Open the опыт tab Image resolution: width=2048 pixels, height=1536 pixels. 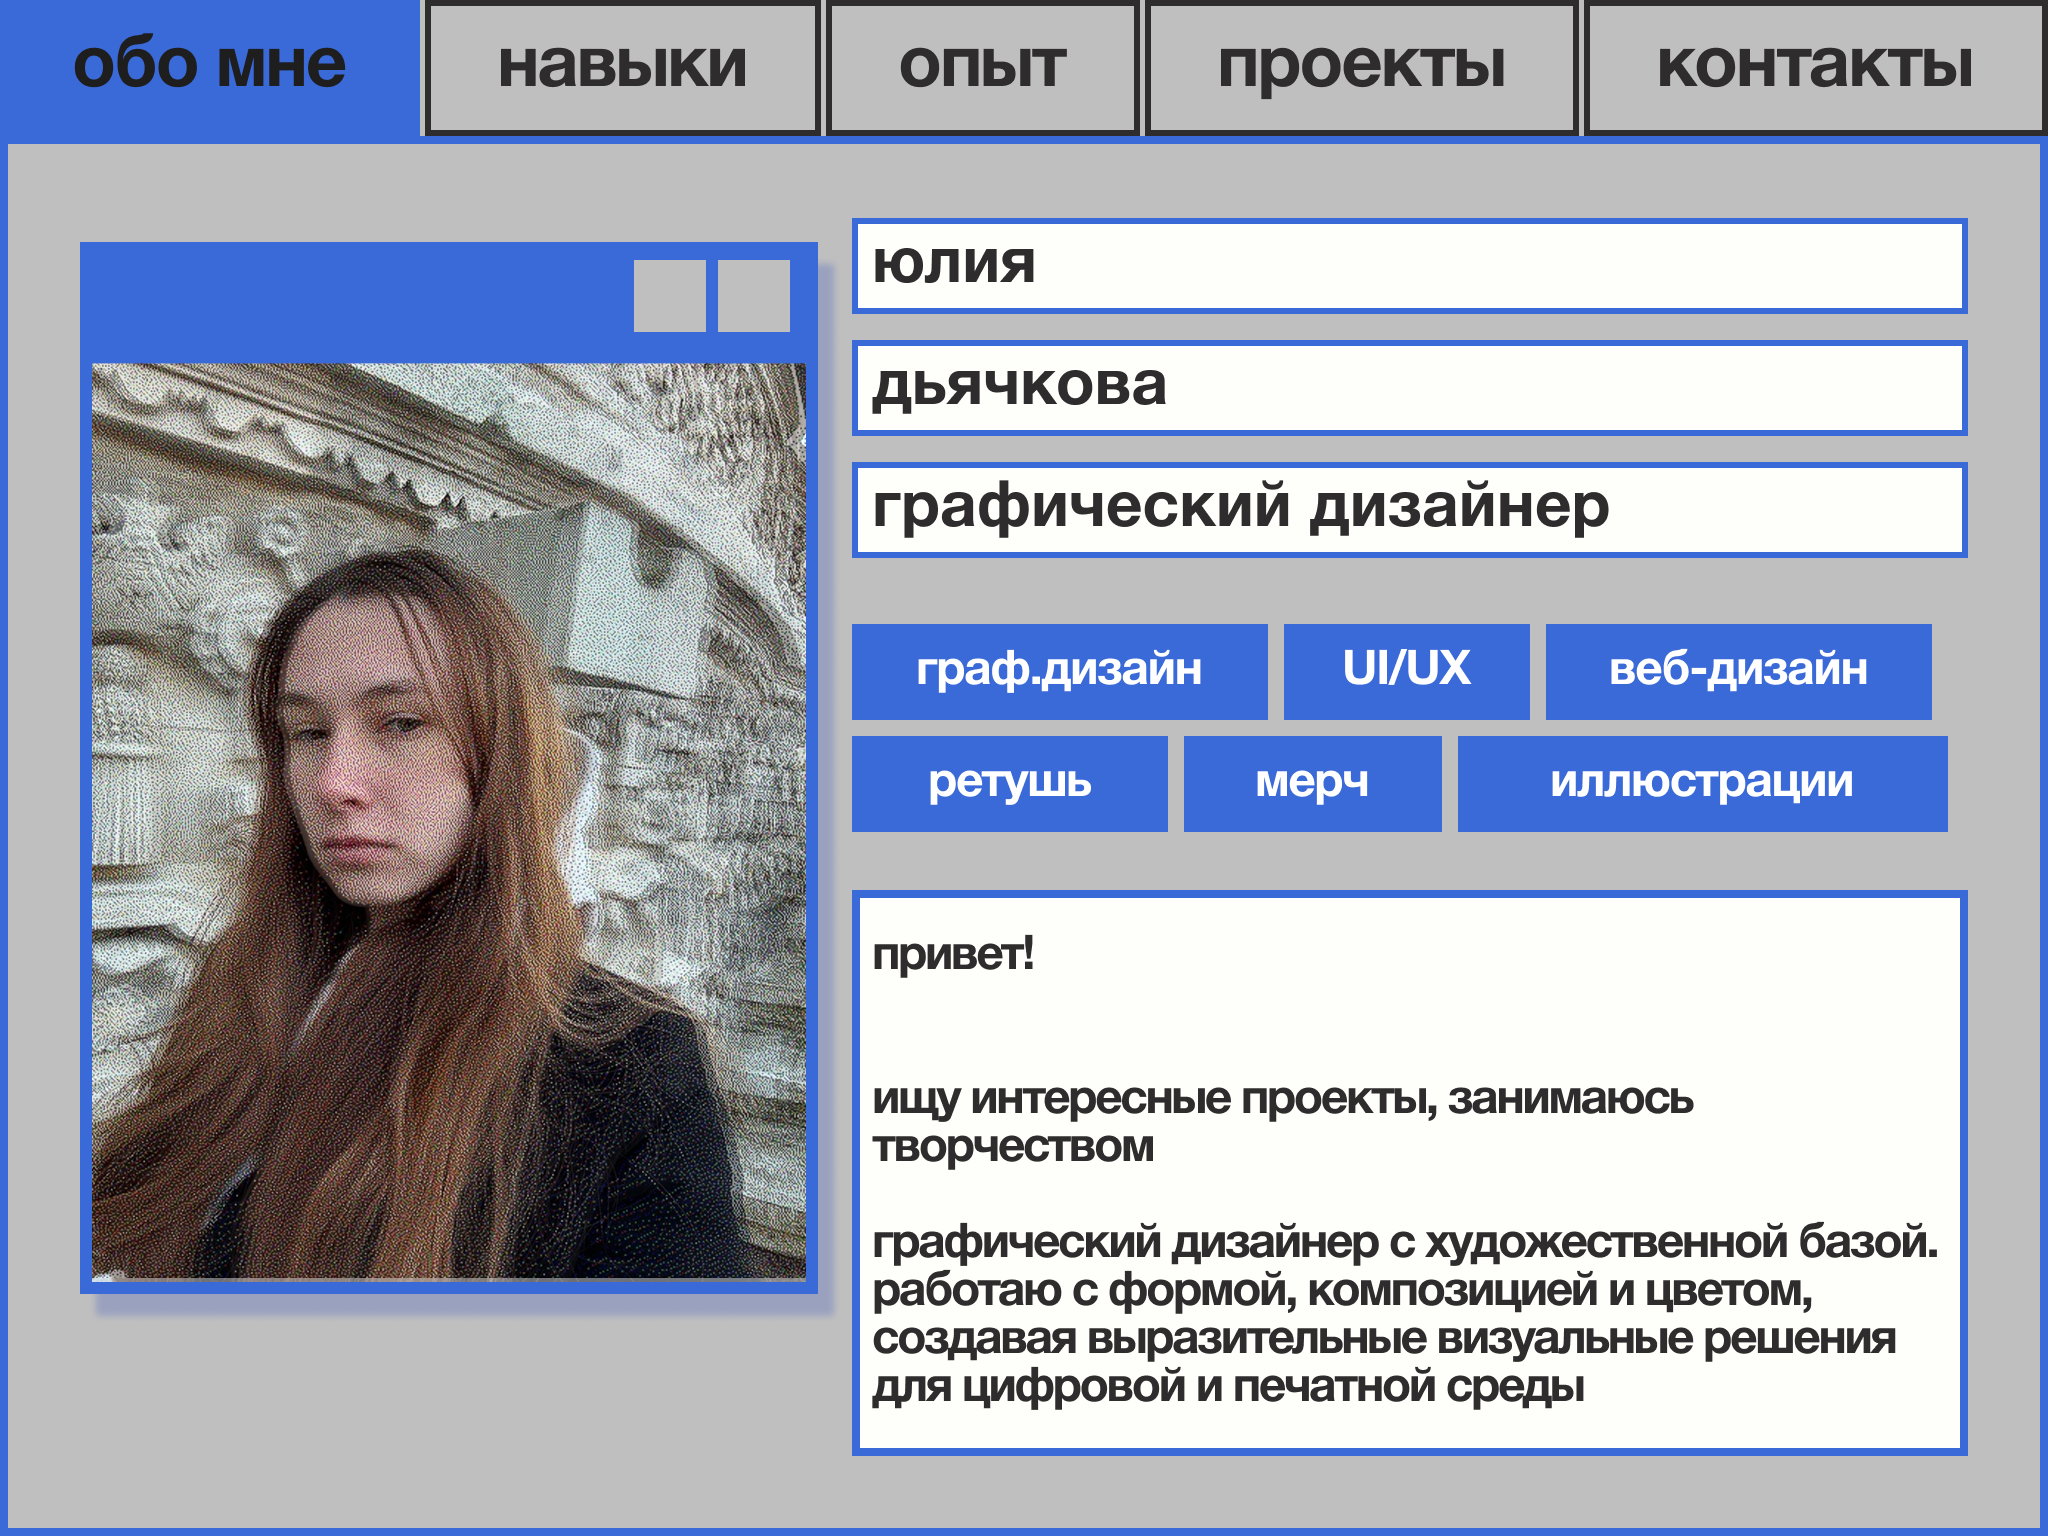pyautogui.click(x=982, y=65)
